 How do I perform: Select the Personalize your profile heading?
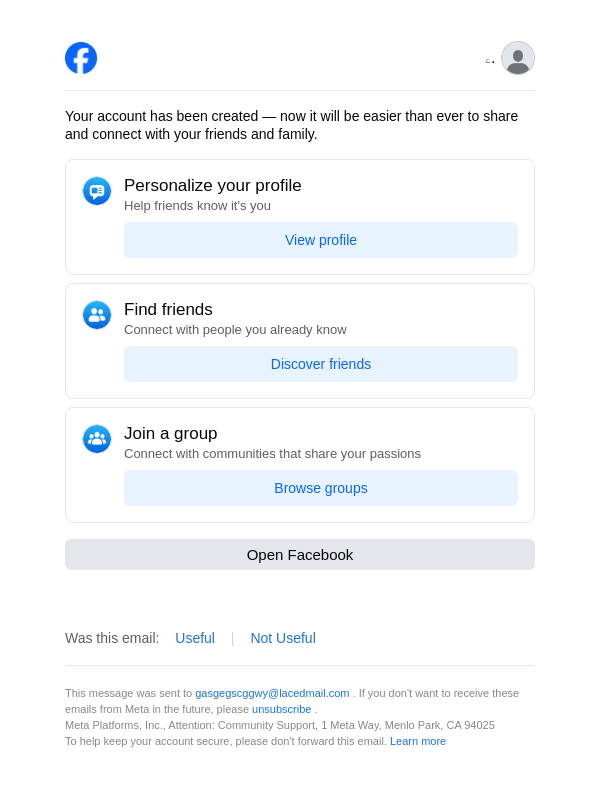tap(213, 186)
